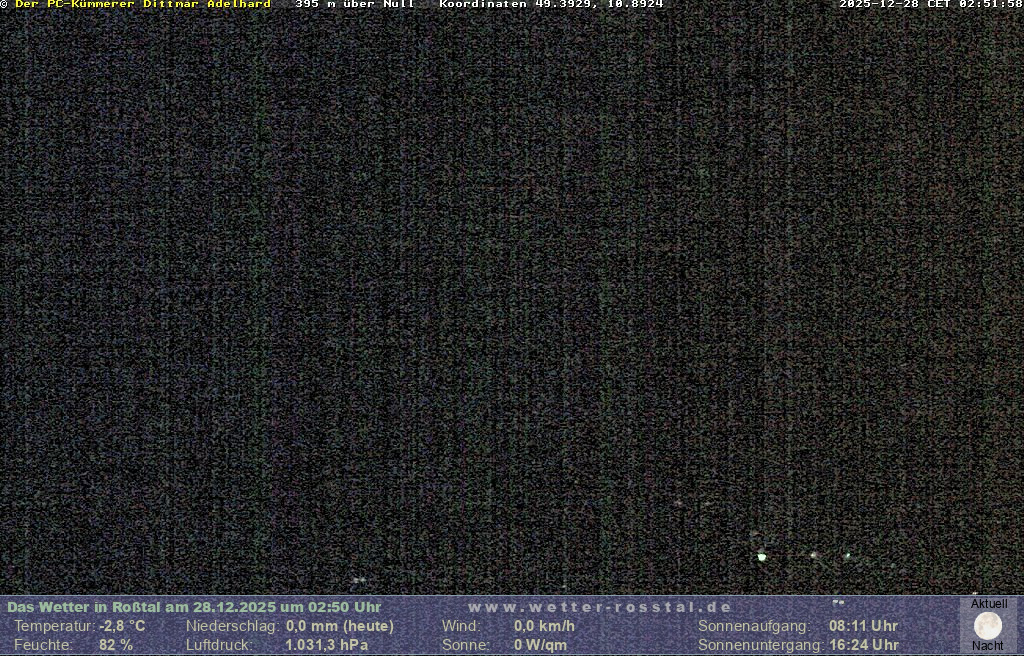The width and height of the screenshot is (1024, 656).
Task: Click the '395 m über Null' elevation text
Action: 355,5
